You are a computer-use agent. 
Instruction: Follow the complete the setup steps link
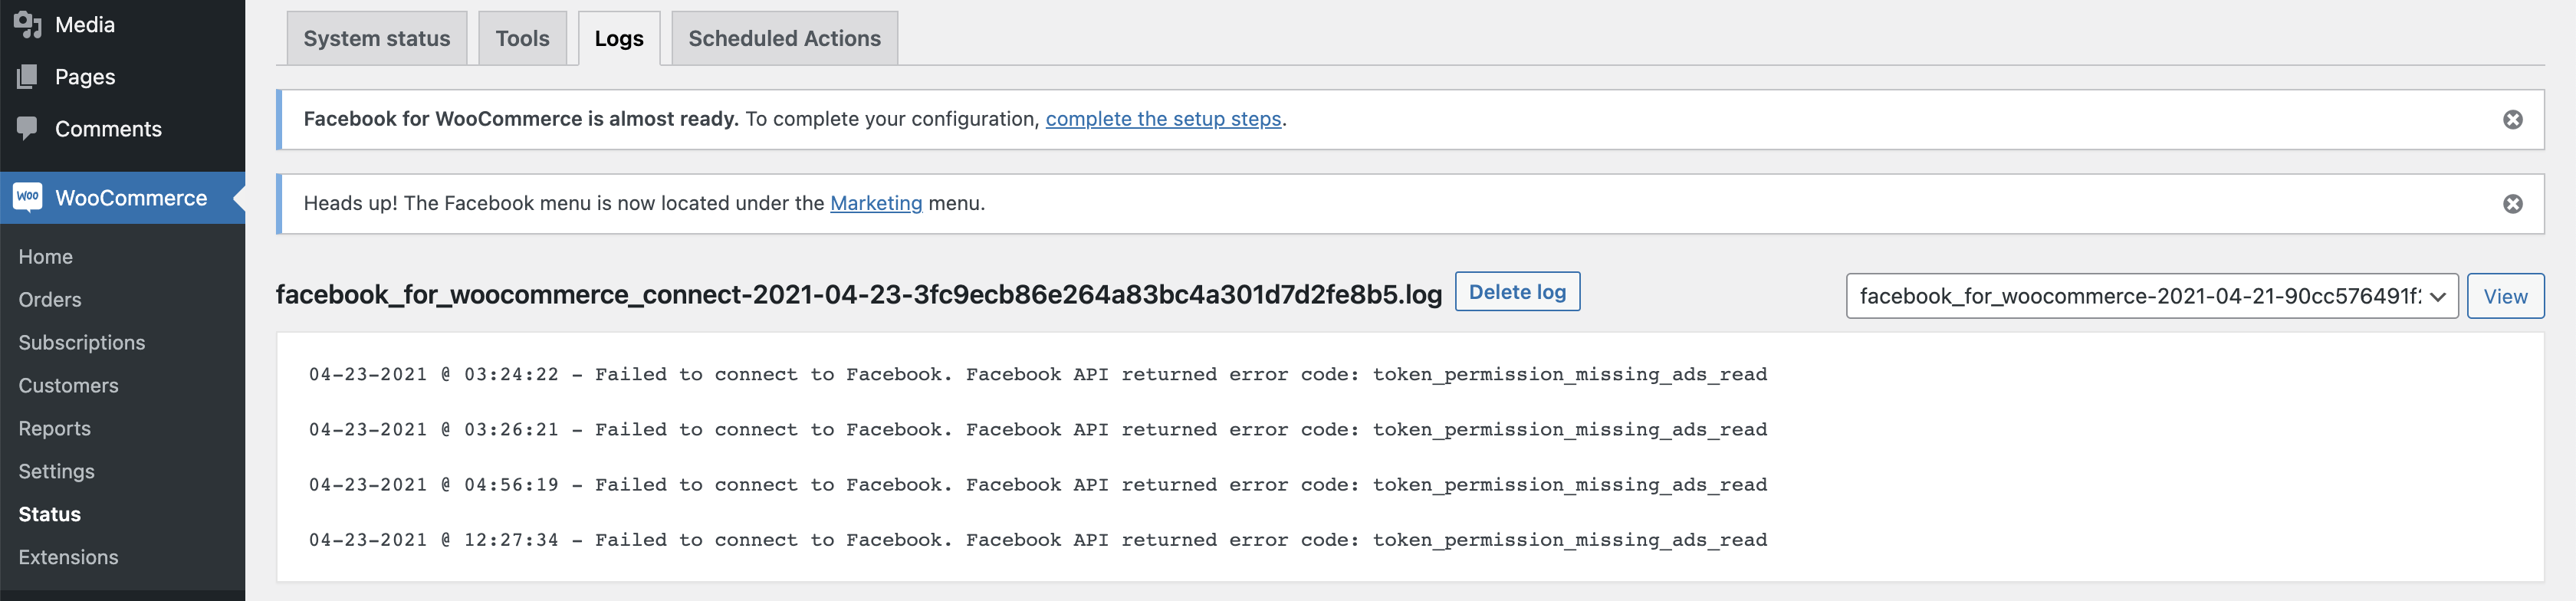[x=1163, y=119]
